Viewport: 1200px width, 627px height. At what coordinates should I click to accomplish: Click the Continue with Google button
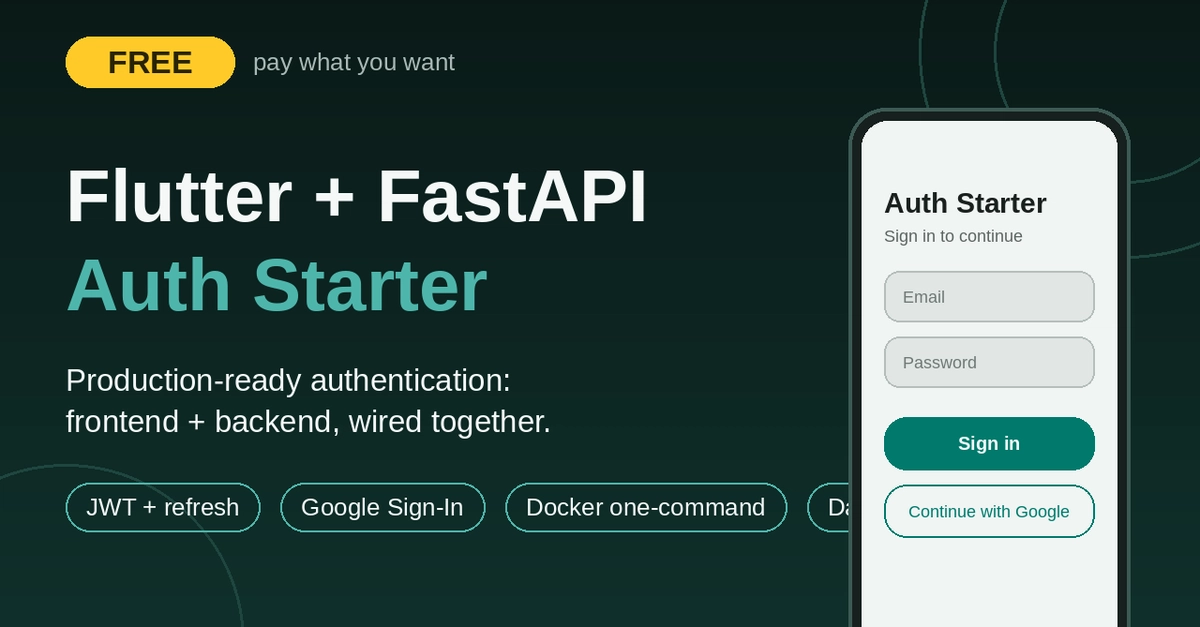[989, 511]
